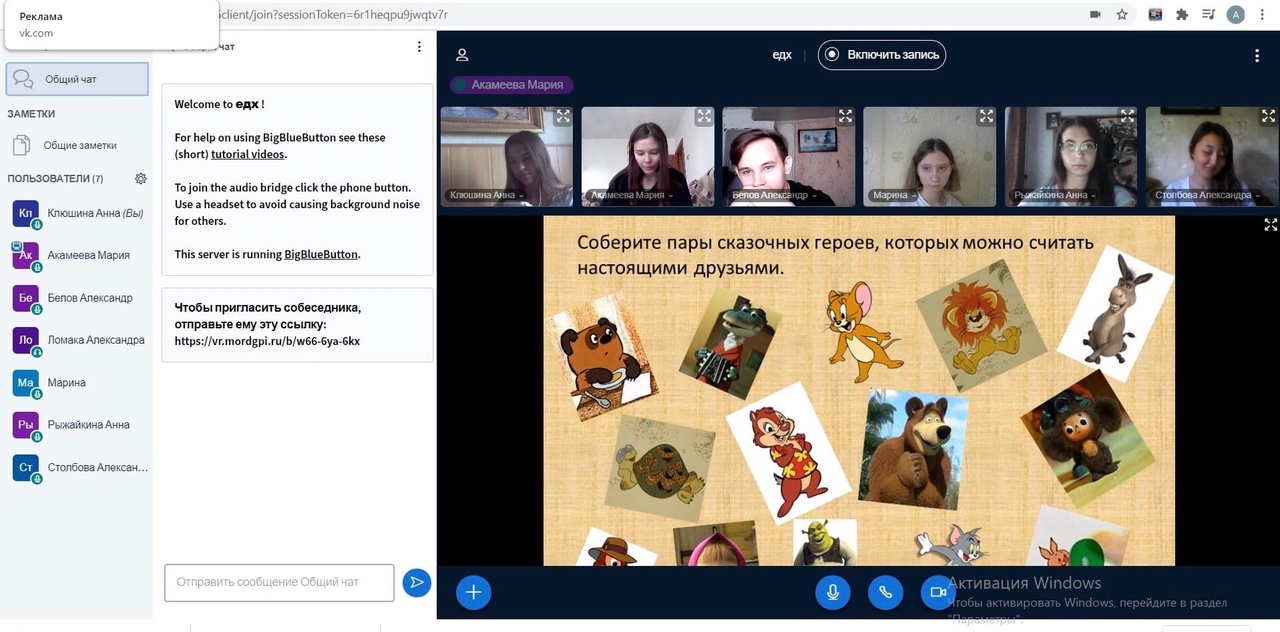The image size is (1280, 632).
Task: Make Рыжайкина Анна webcam fullscreen
Action: (1127, 116)
